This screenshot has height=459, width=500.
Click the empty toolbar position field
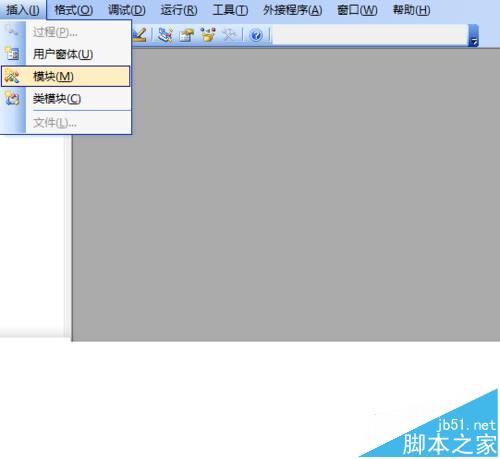click(370, 35)
